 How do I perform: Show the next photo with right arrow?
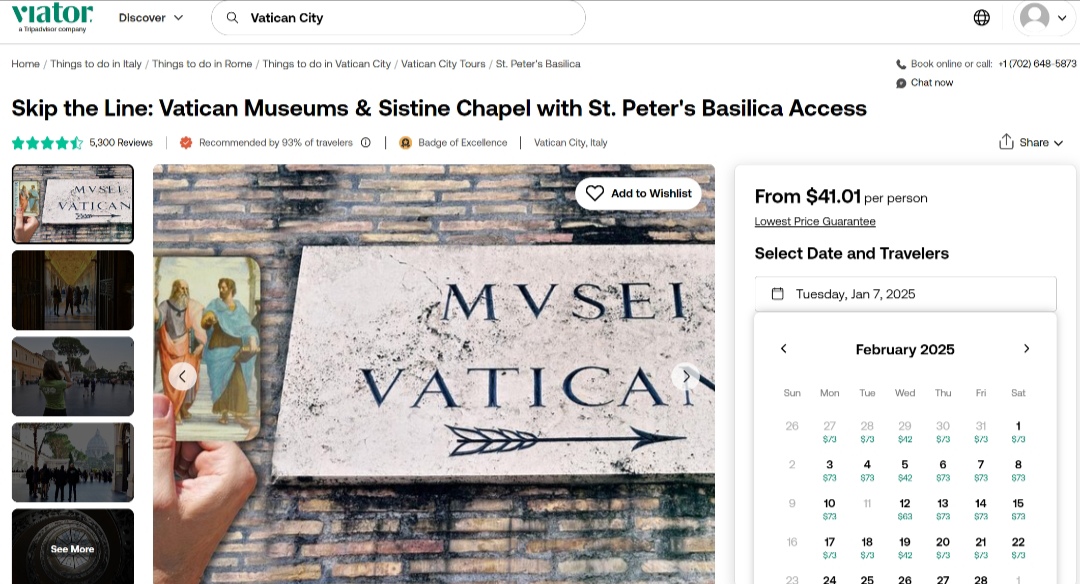coord(685,376)
